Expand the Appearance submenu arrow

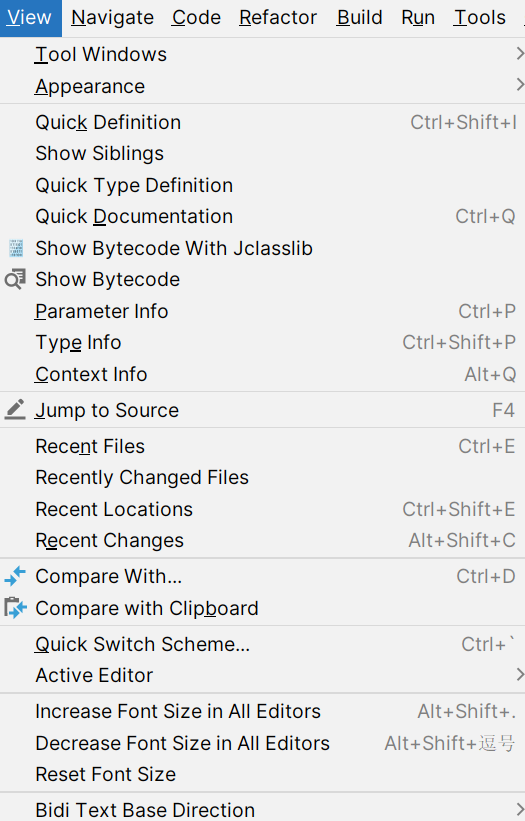pyautogui.click(x=520, y=85)
